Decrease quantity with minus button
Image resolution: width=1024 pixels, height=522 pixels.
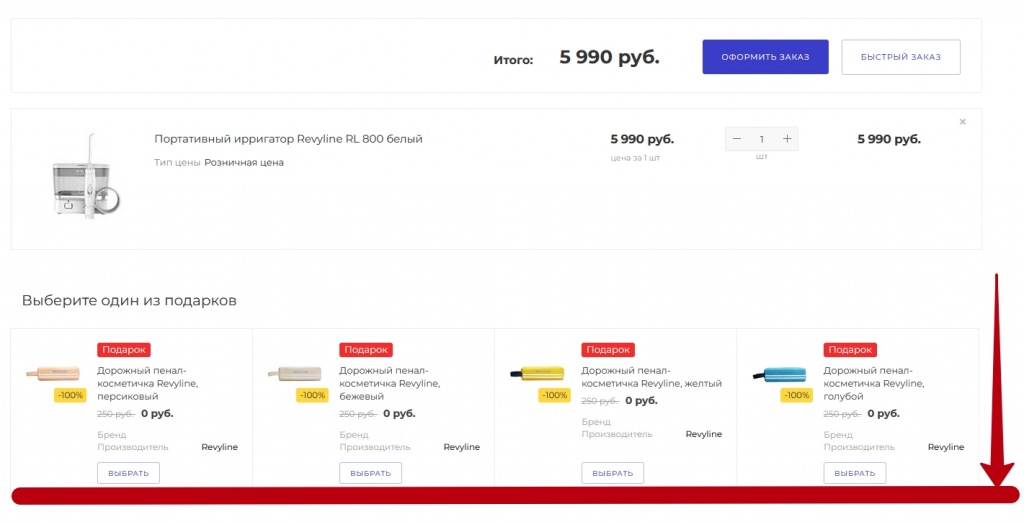click(737, 139)
